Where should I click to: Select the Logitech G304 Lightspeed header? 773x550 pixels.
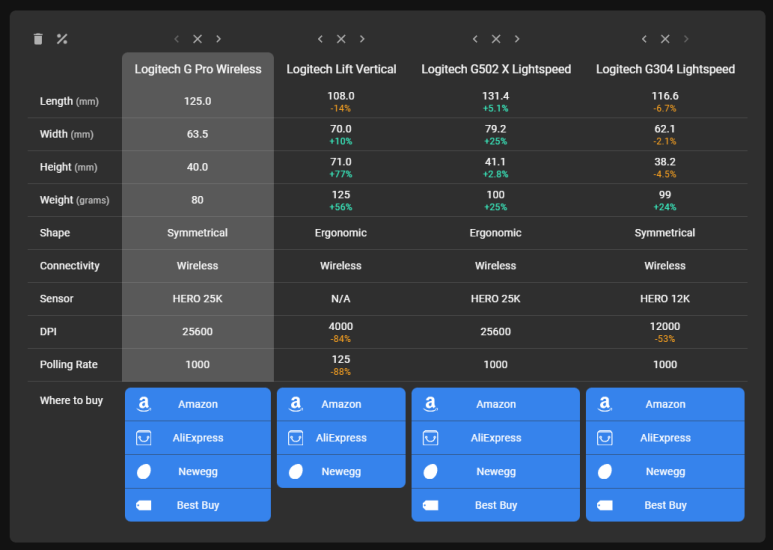[665, 69]
